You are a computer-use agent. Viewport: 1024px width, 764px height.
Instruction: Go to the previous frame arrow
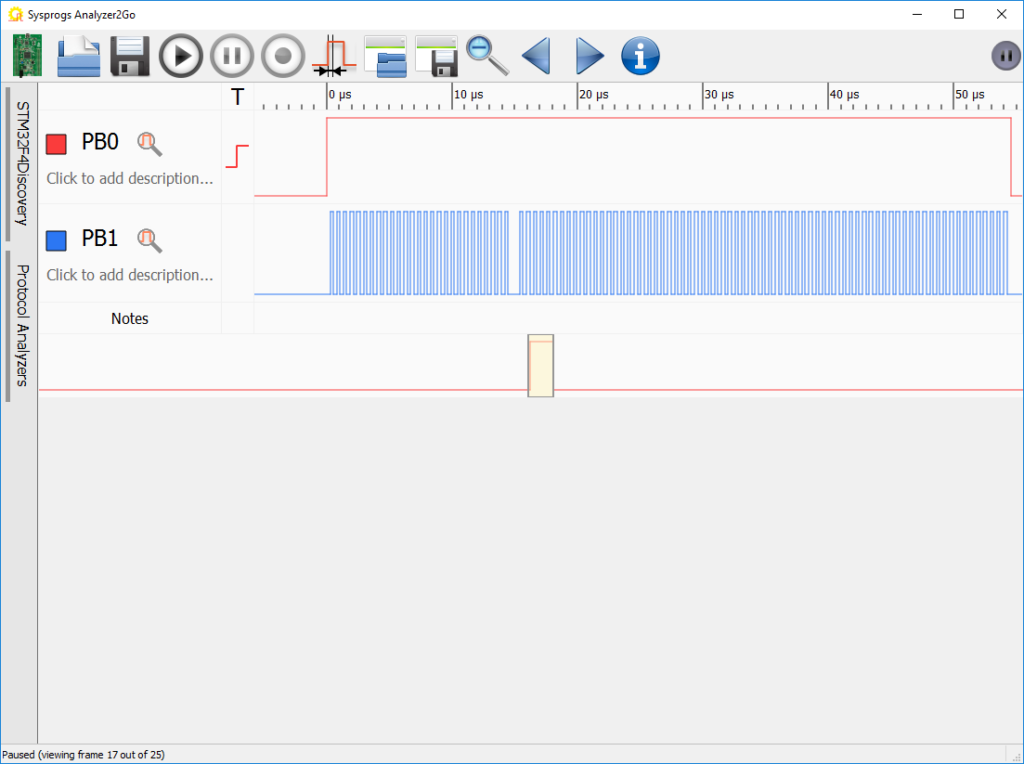tap(537, 56)
